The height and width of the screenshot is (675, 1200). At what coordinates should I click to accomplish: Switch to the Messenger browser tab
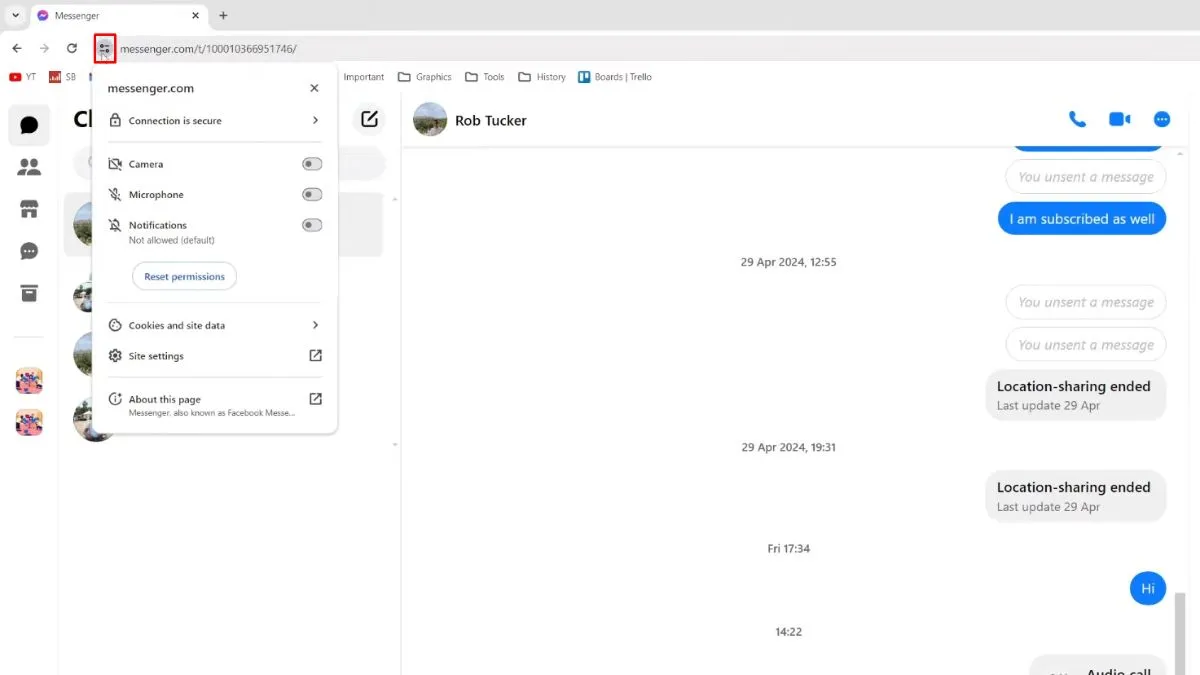[x=110, y=15]
